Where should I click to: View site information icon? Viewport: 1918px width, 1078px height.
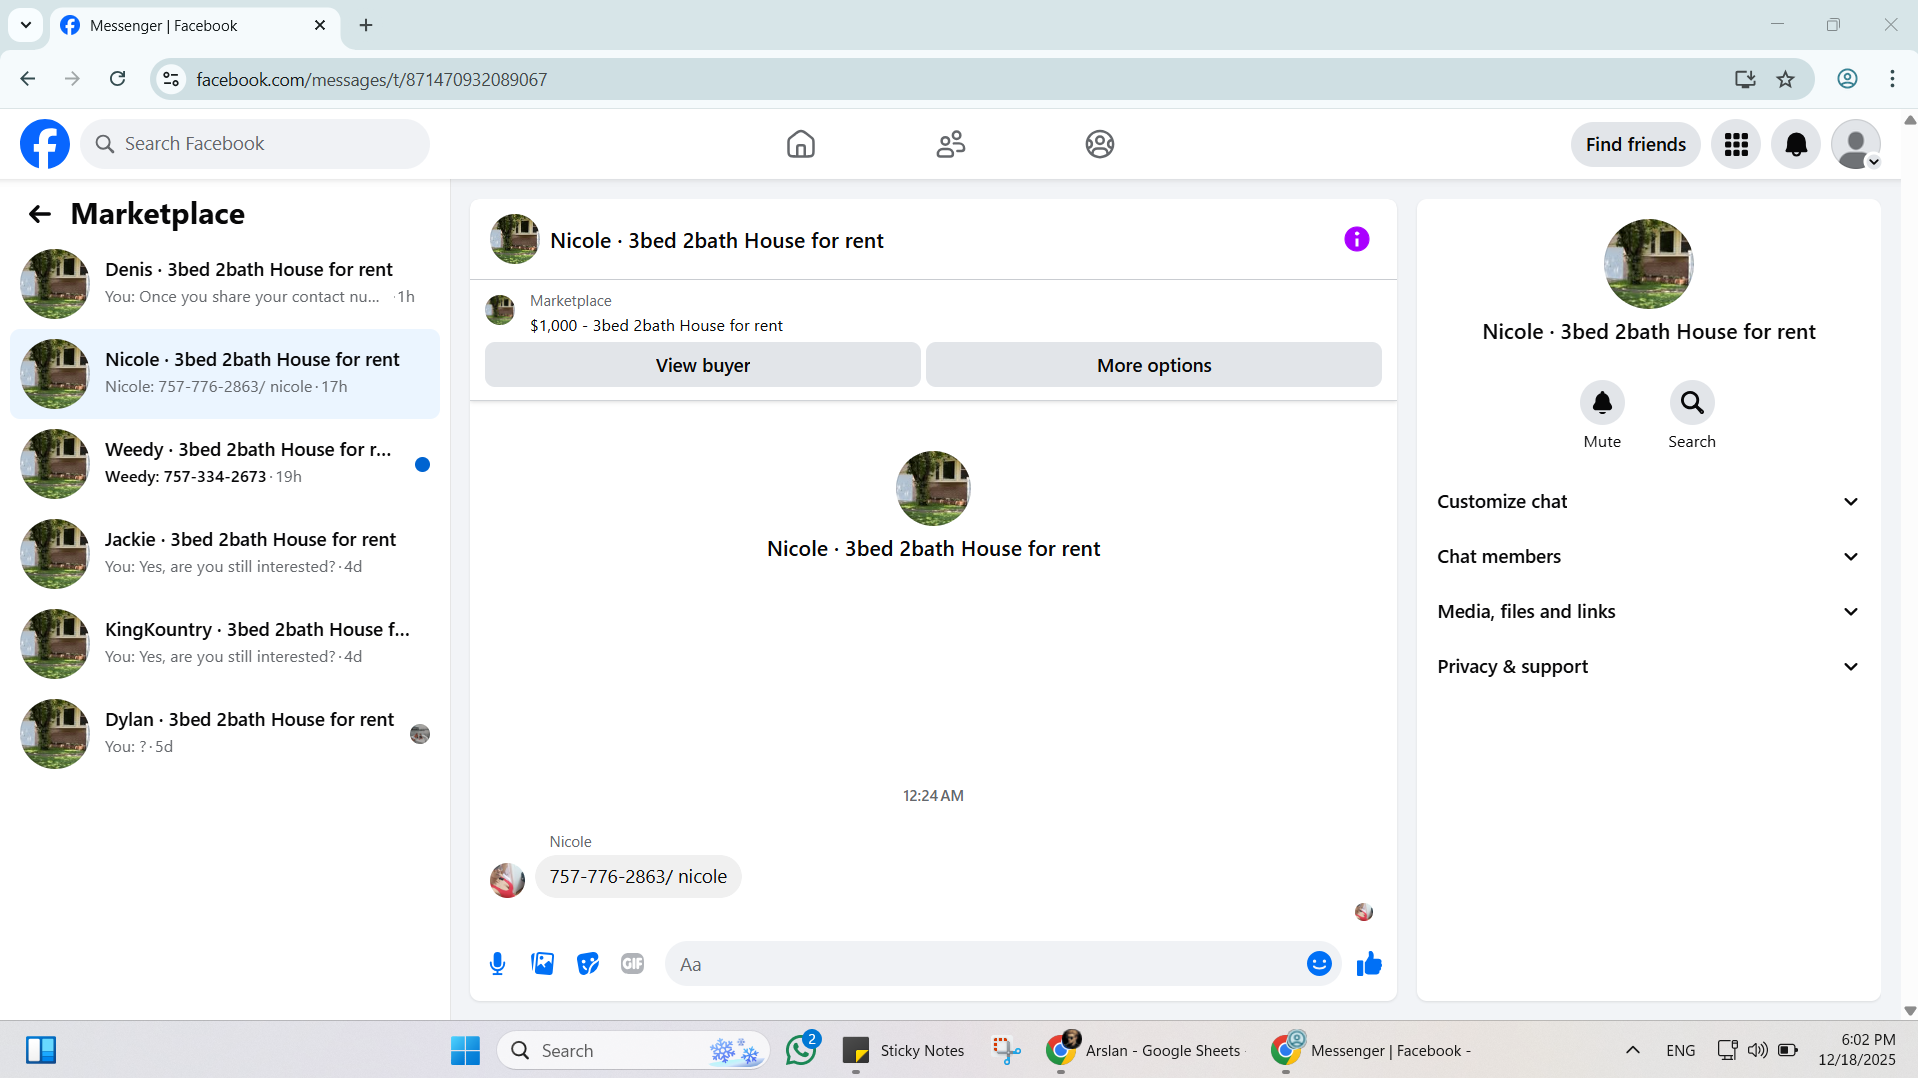pyautogui.click(x=172, y=79)
